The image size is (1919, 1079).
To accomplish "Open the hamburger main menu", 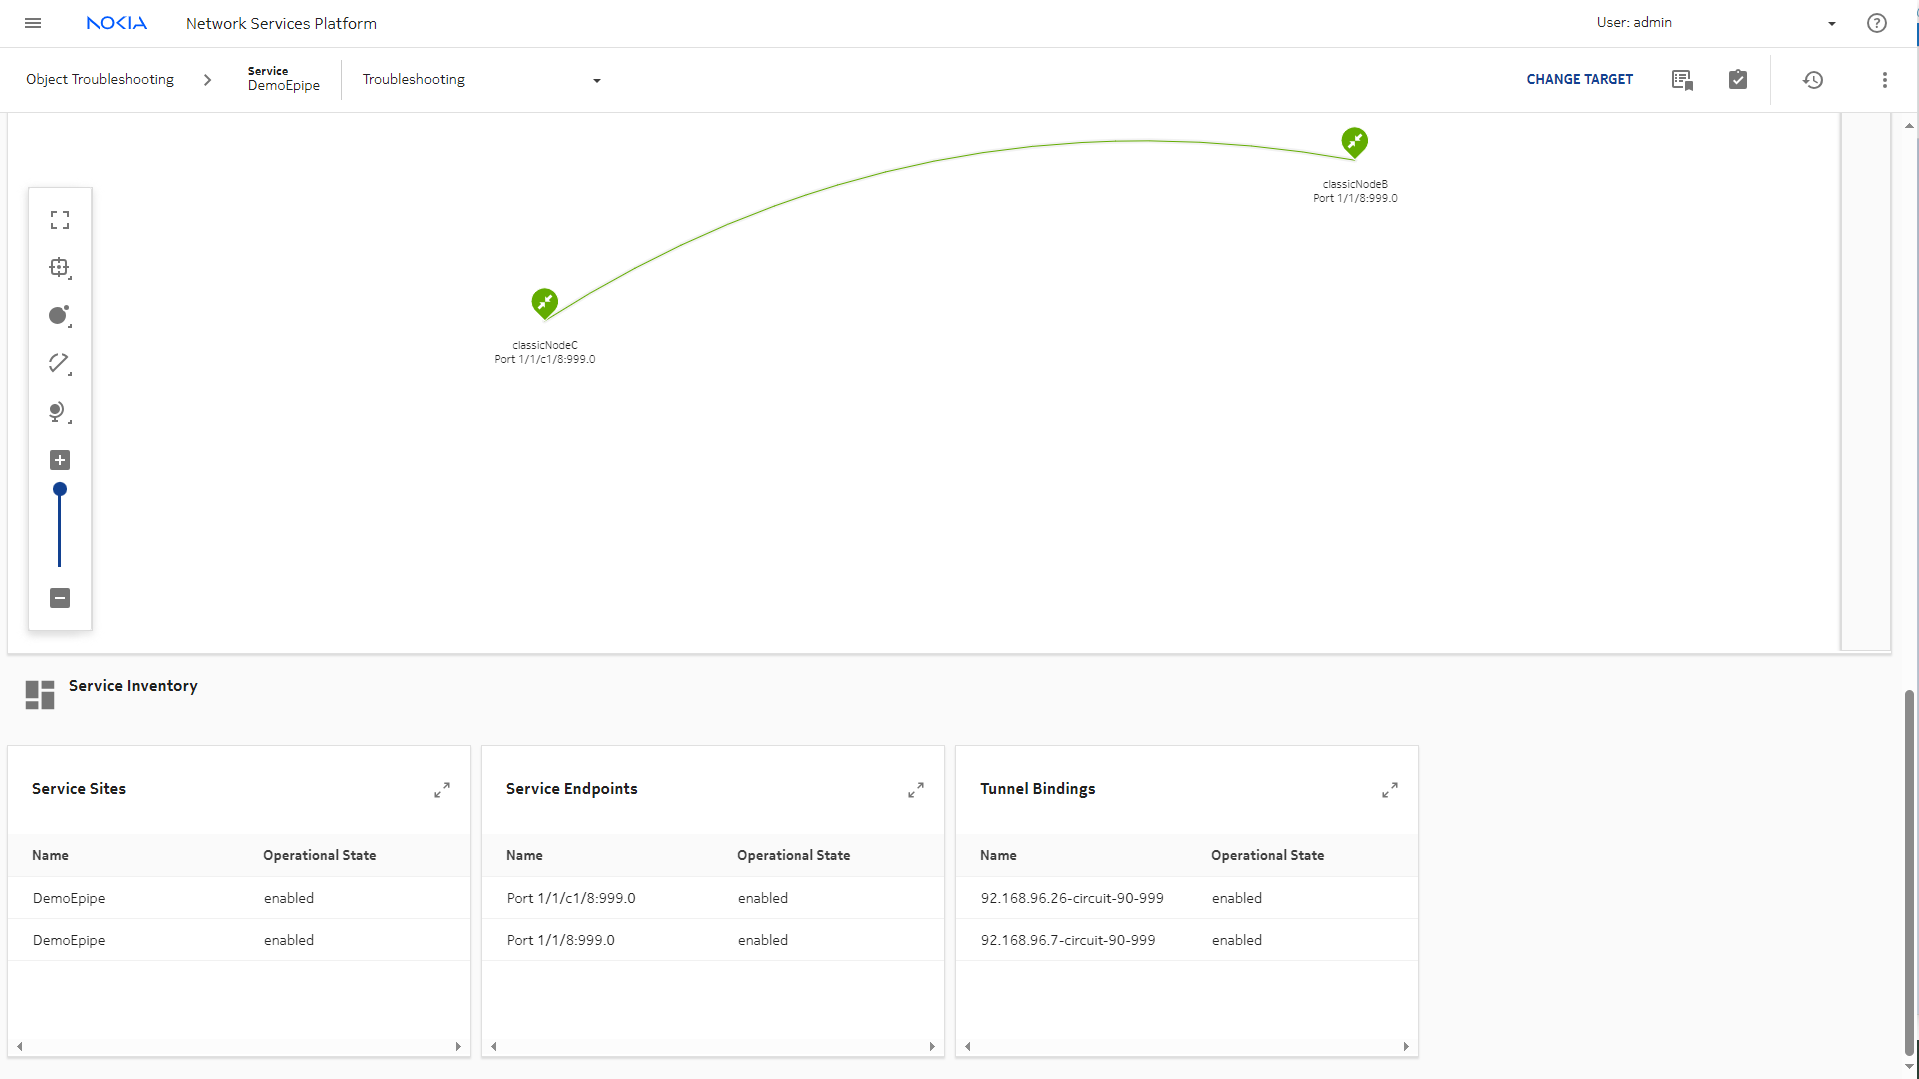I will (x=33, y=23).
